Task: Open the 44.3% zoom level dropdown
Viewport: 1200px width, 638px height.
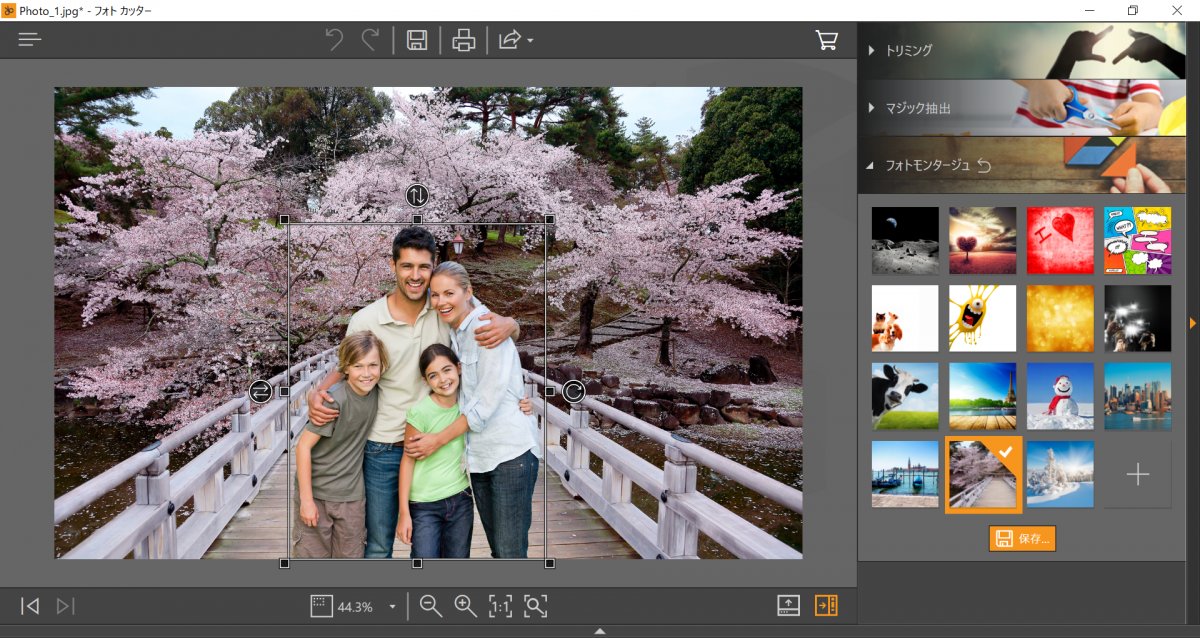Action: 392,606
